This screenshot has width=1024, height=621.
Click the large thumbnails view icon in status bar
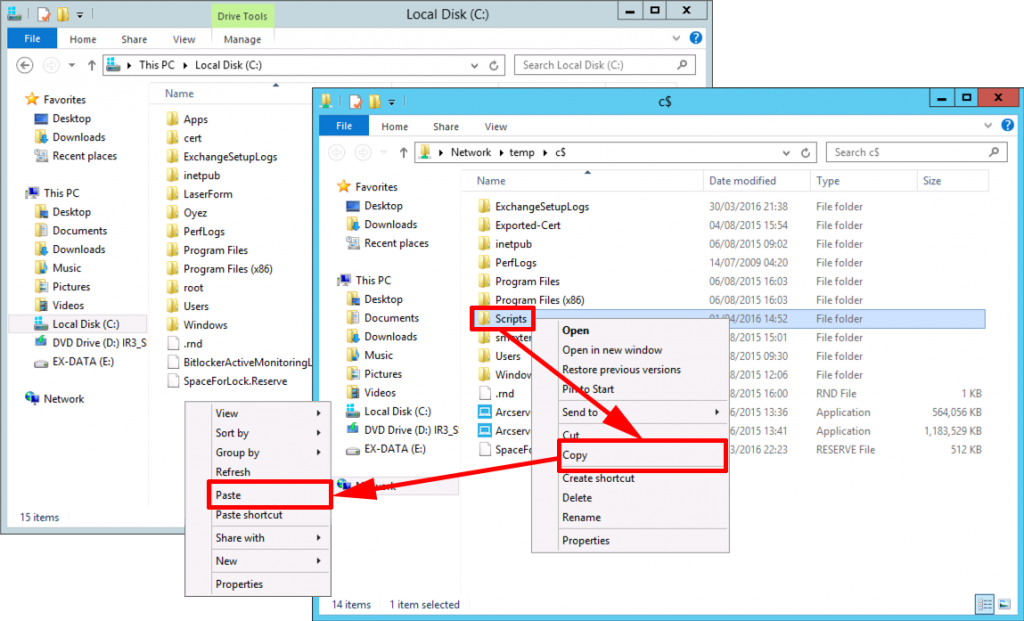click(1006, 604)
